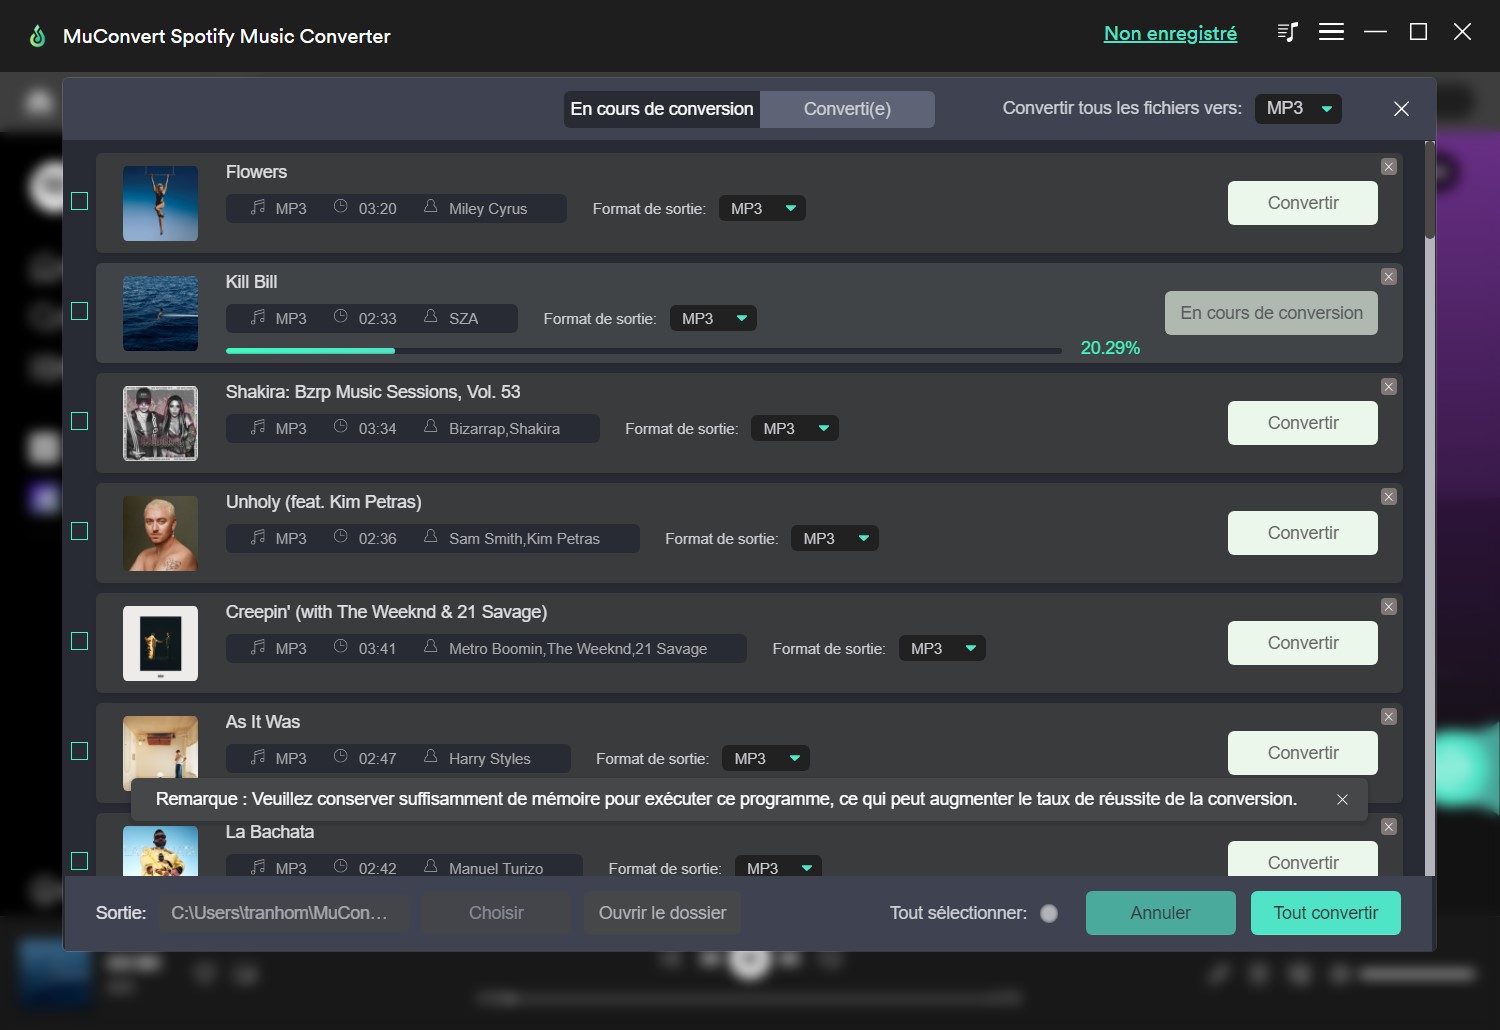Screen dimensions: 1500x1030
Task: Open Creepin' output format dropdown
Action: click(942, 648)
